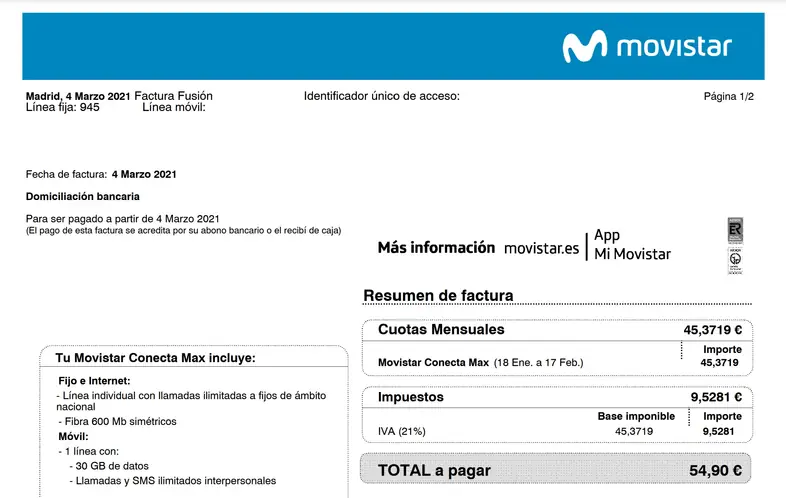Image resolution: width=786 pixels, height=498 pixels.
Task: Click the Impuestos total '9,5281 €'
Action: (x=716, y=397)
